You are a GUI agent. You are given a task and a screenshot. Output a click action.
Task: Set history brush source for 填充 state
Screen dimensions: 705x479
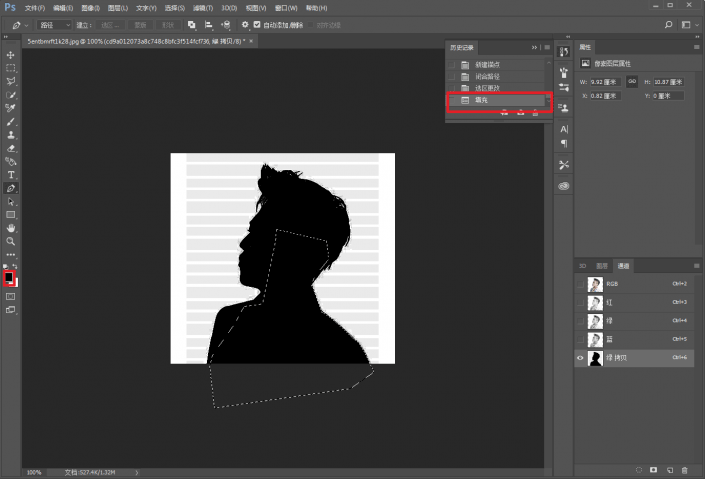(x=451, y=100)
